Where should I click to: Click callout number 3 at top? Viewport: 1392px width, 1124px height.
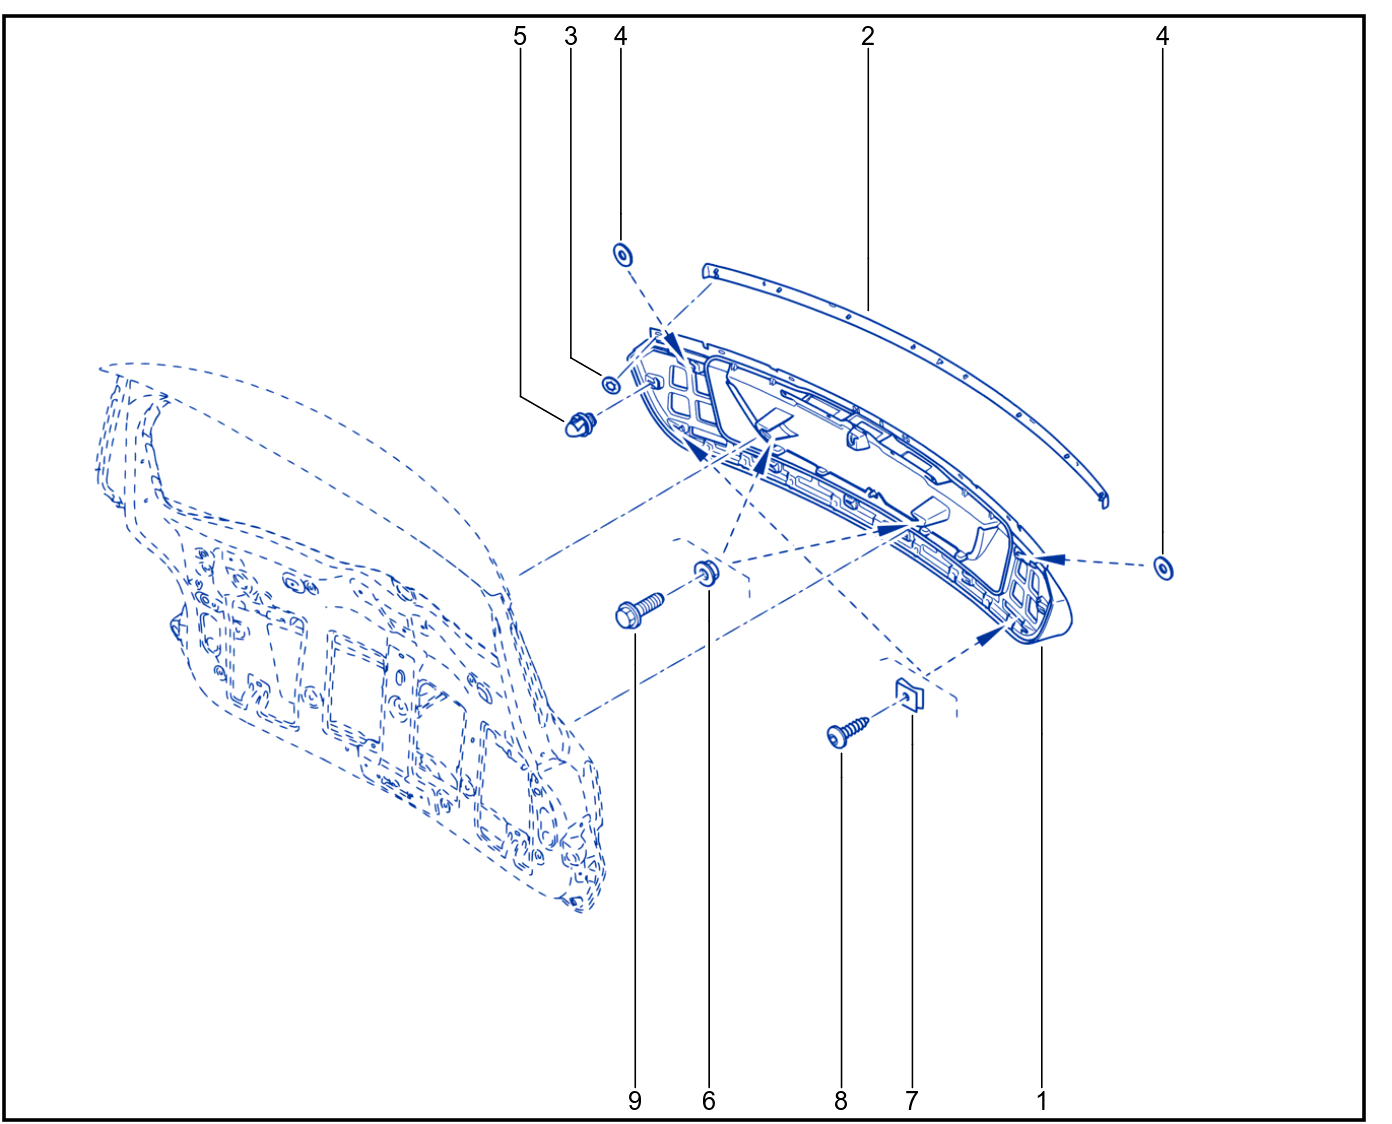click(570, 37)
